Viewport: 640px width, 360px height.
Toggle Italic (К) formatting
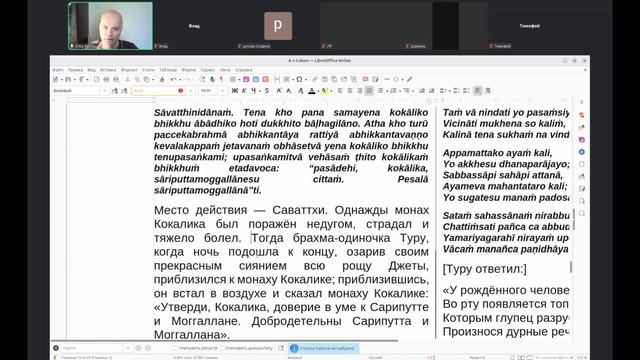244,91
